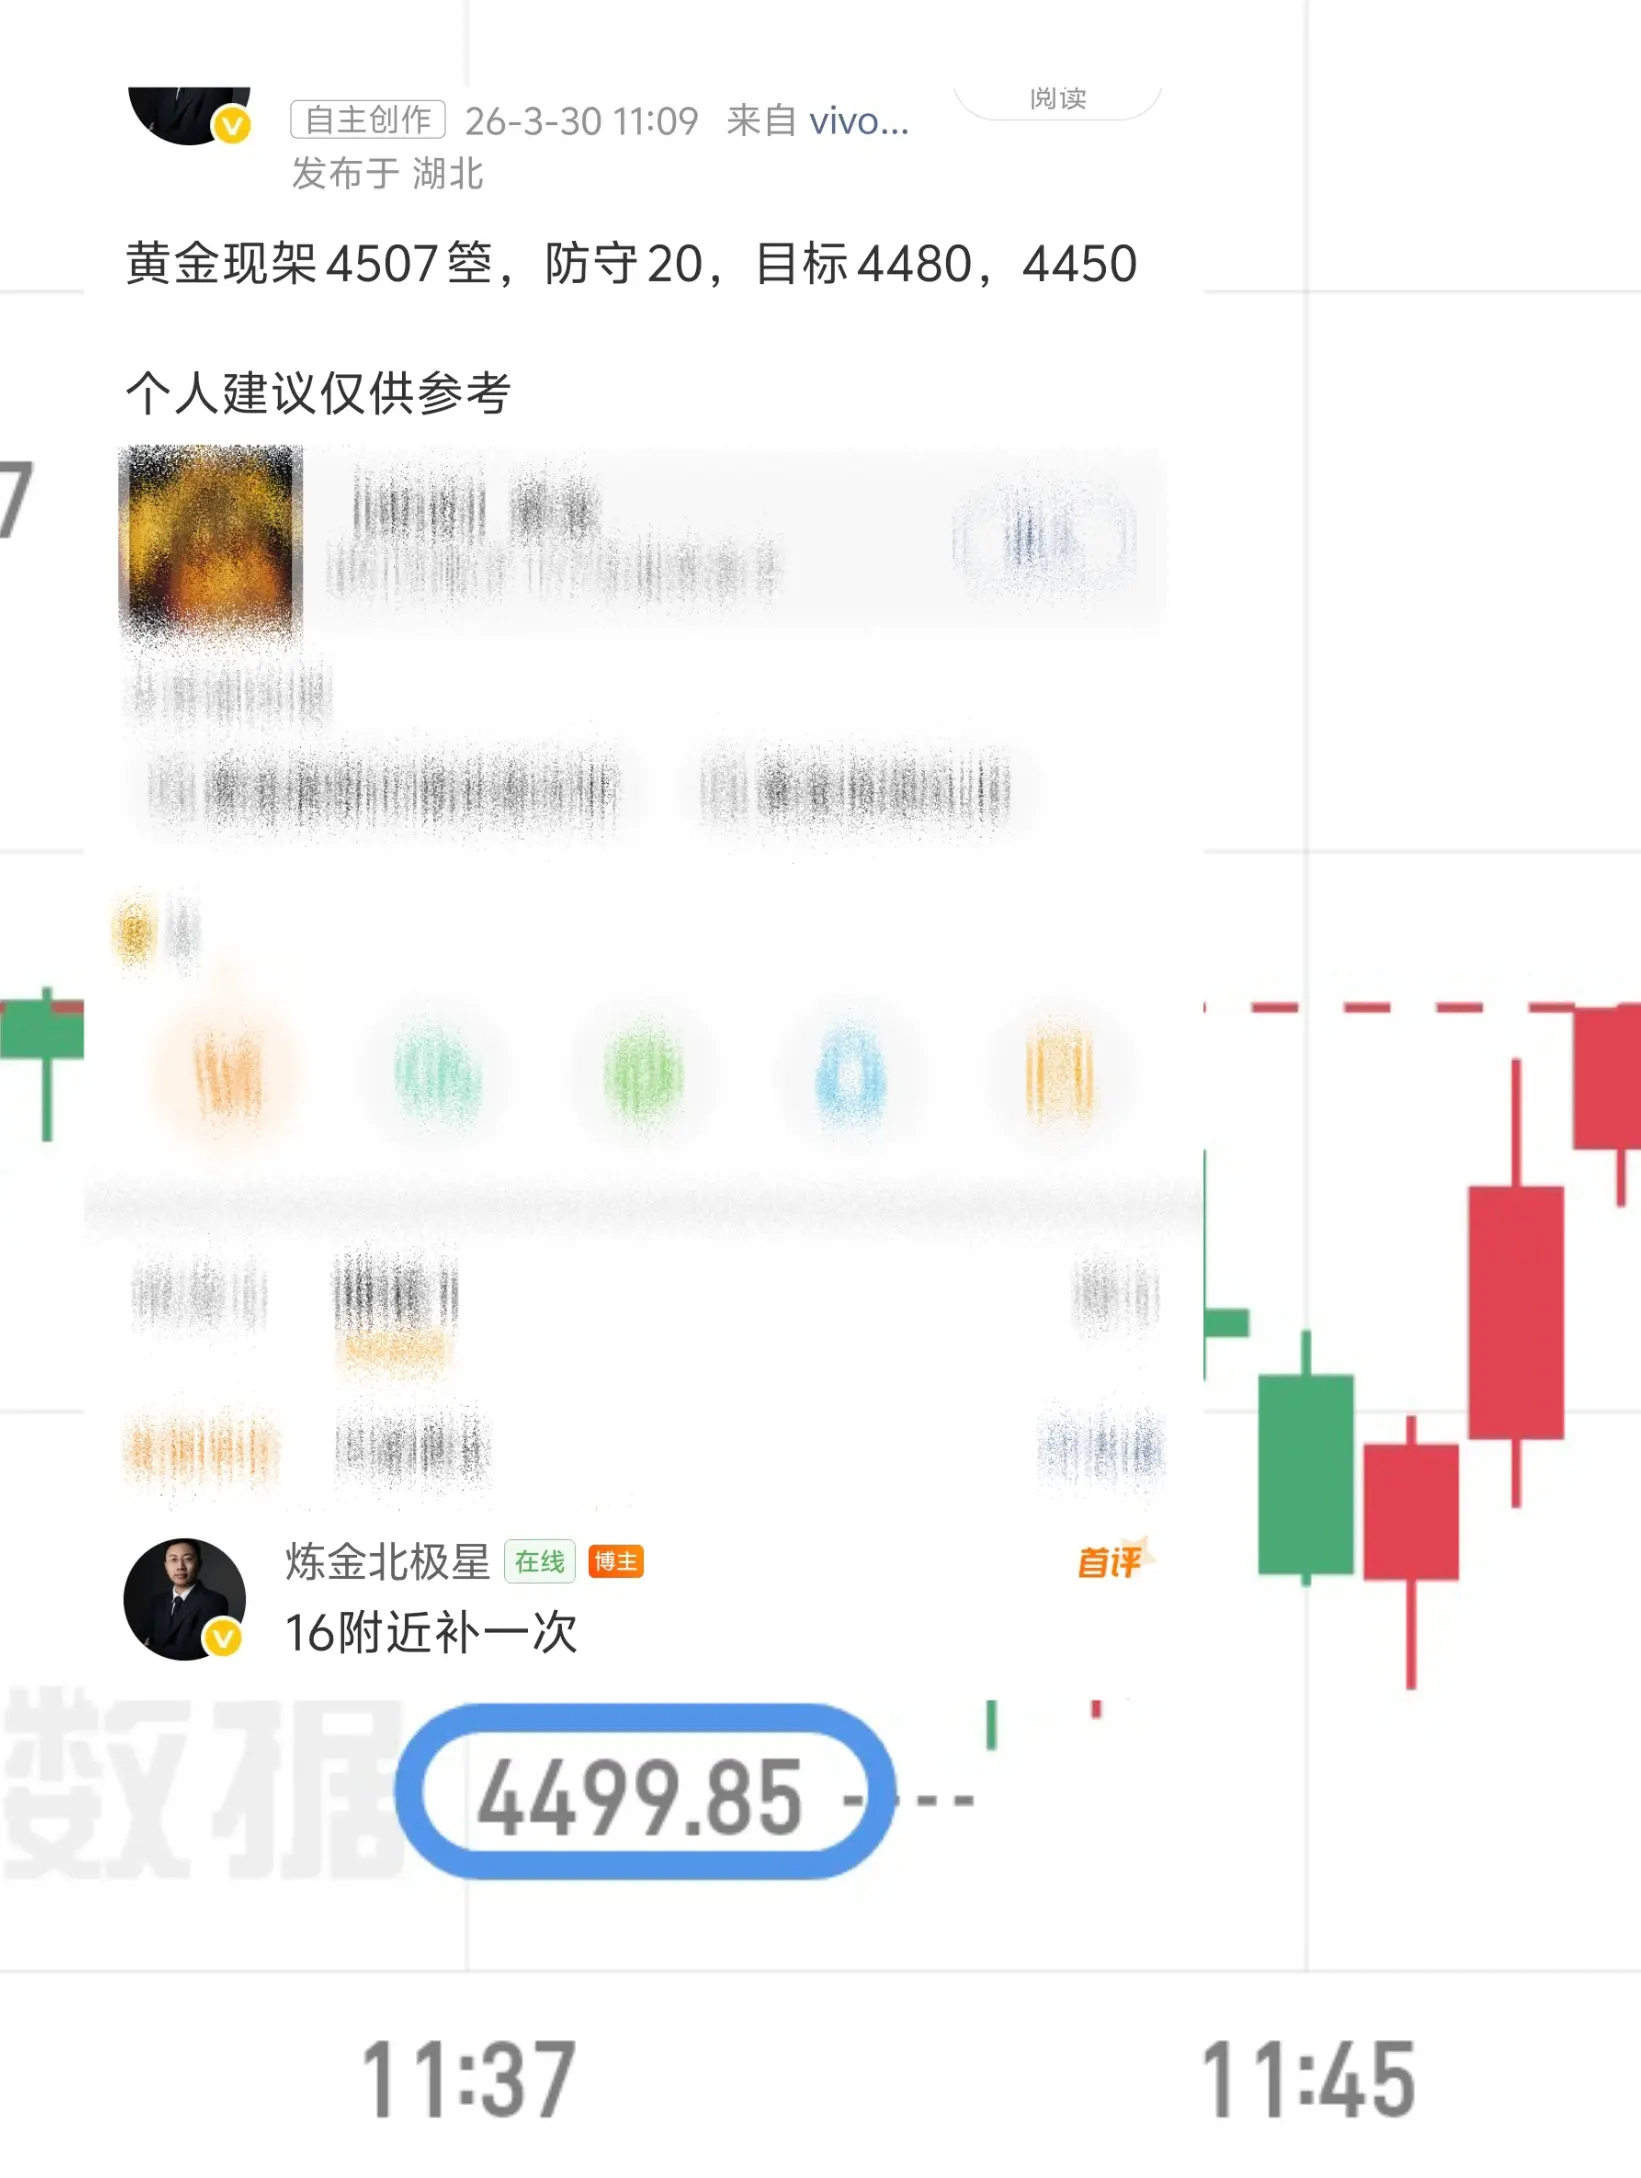Click the 自主创作 tag label

coord(367,120)
